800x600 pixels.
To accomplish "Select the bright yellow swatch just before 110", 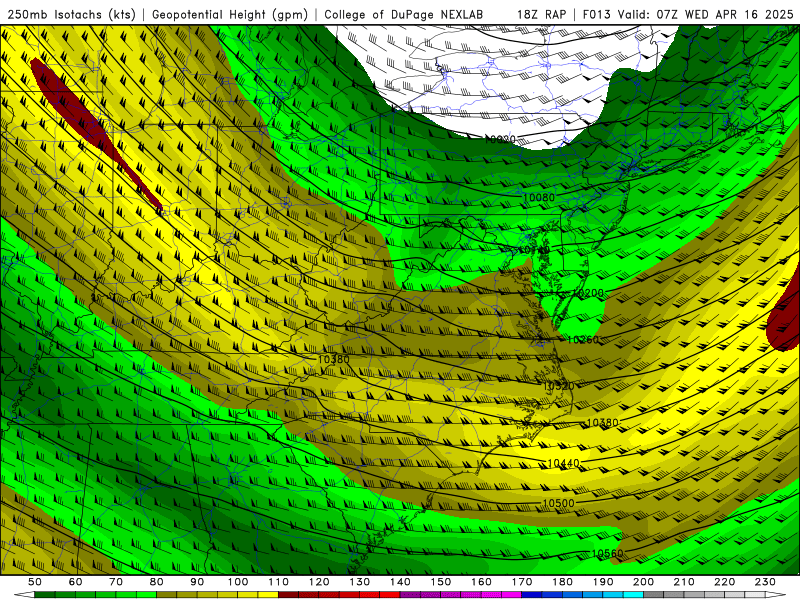I will pos(268,595).
